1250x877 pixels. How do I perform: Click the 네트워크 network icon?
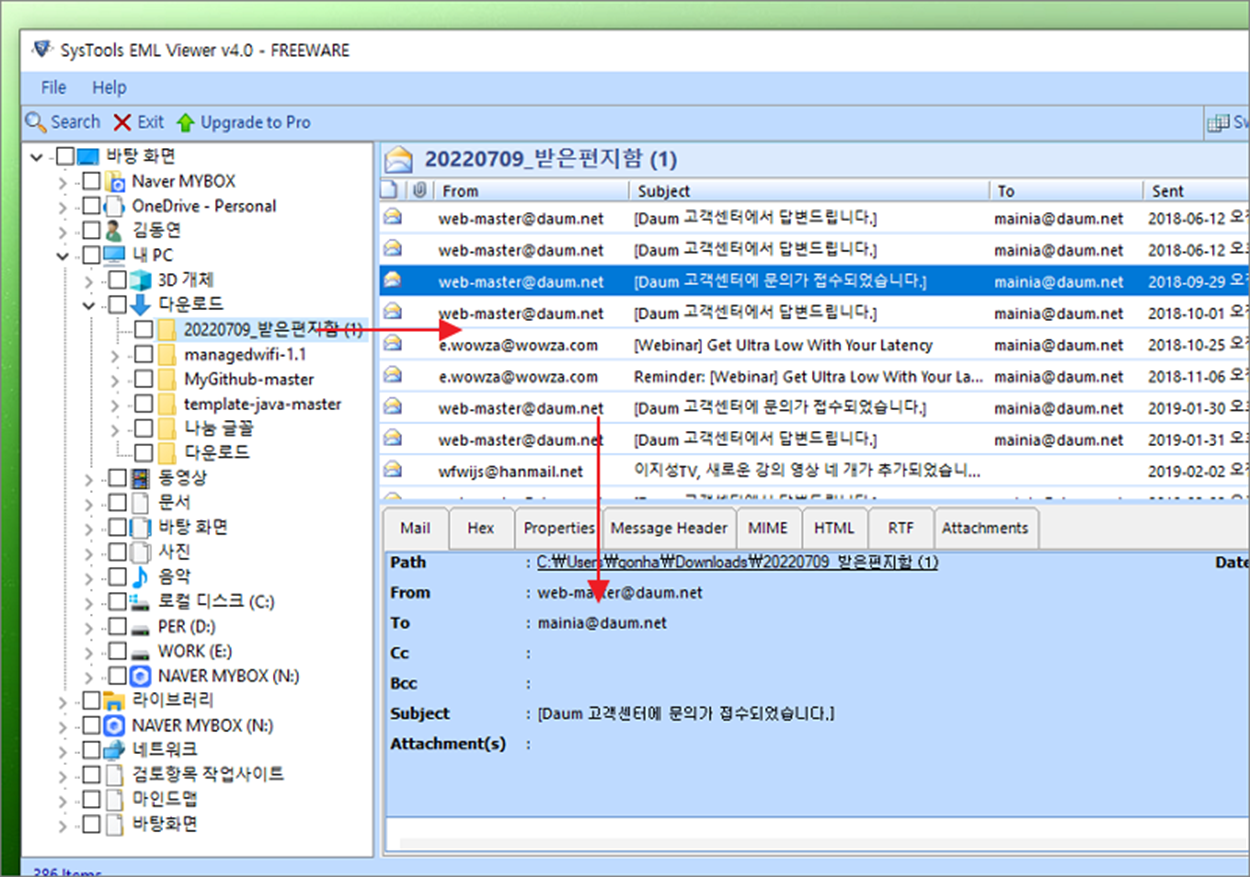click(x=116, y=749)
